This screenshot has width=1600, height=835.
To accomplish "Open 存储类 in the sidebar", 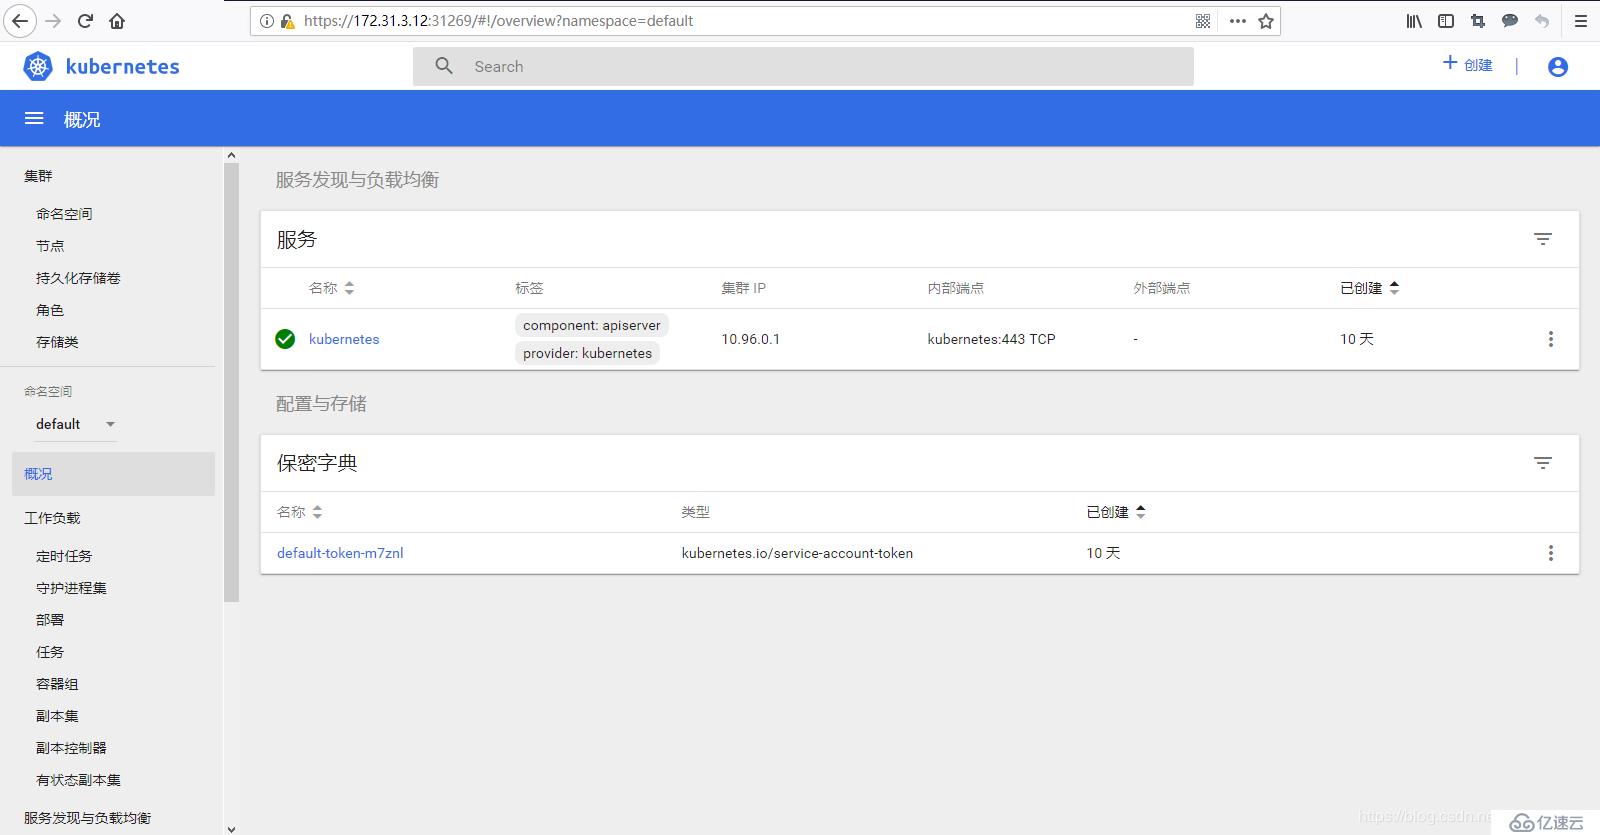I will click(57, 342).
